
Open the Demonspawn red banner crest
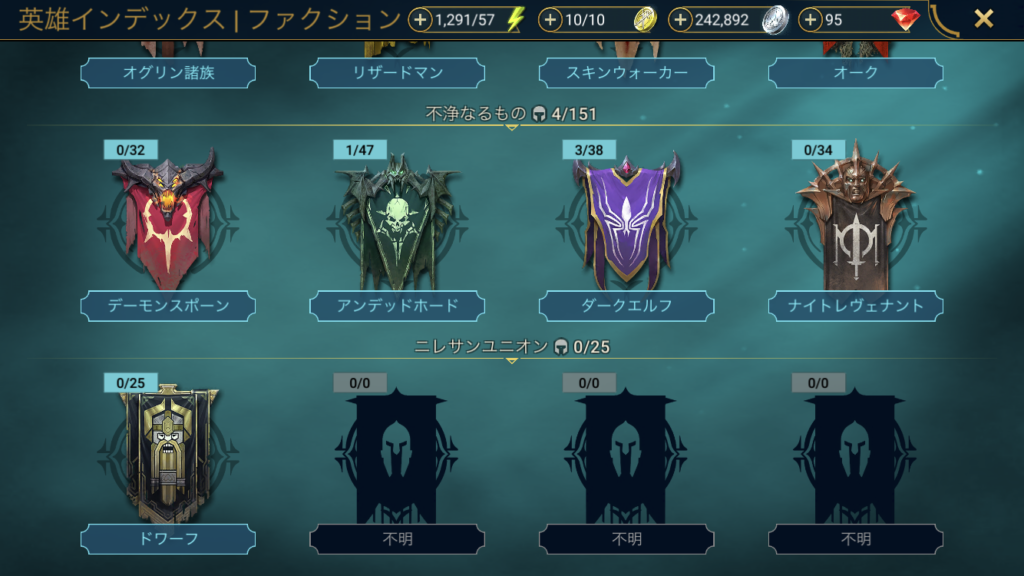coord(168,220)
